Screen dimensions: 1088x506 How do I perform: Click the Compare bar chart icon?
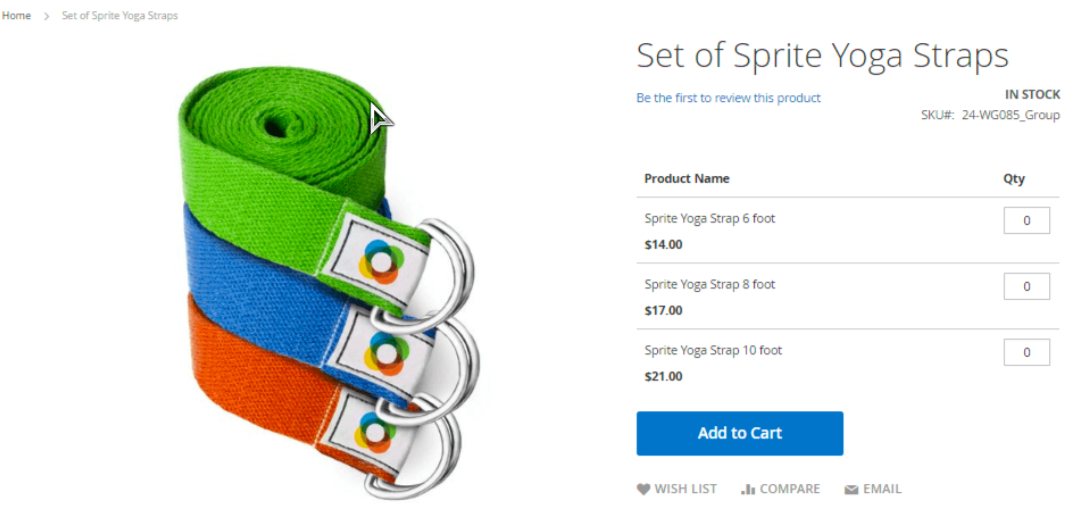click(748, 489)
